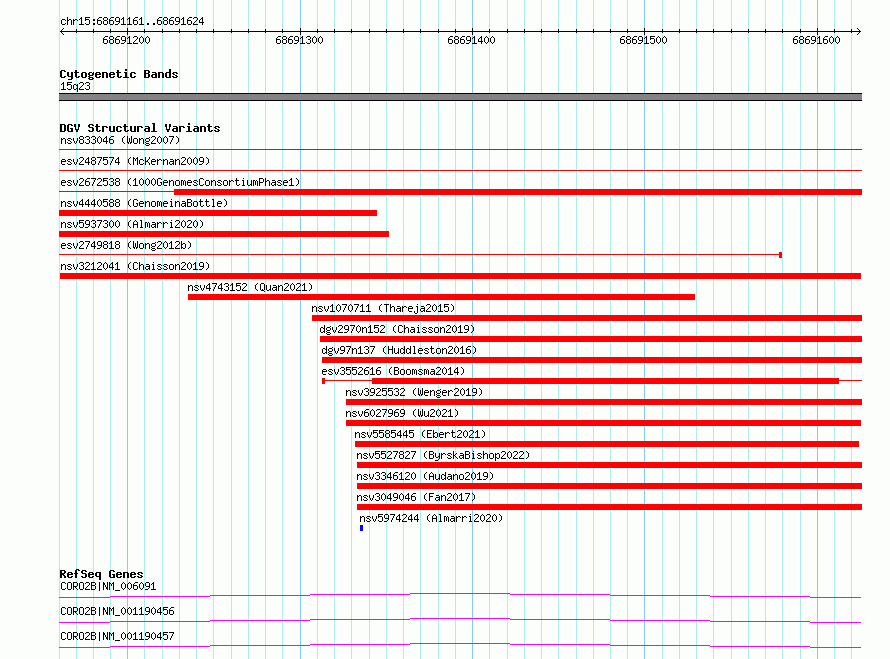Click the Cytogenetic Bands track title

point(119,74)
